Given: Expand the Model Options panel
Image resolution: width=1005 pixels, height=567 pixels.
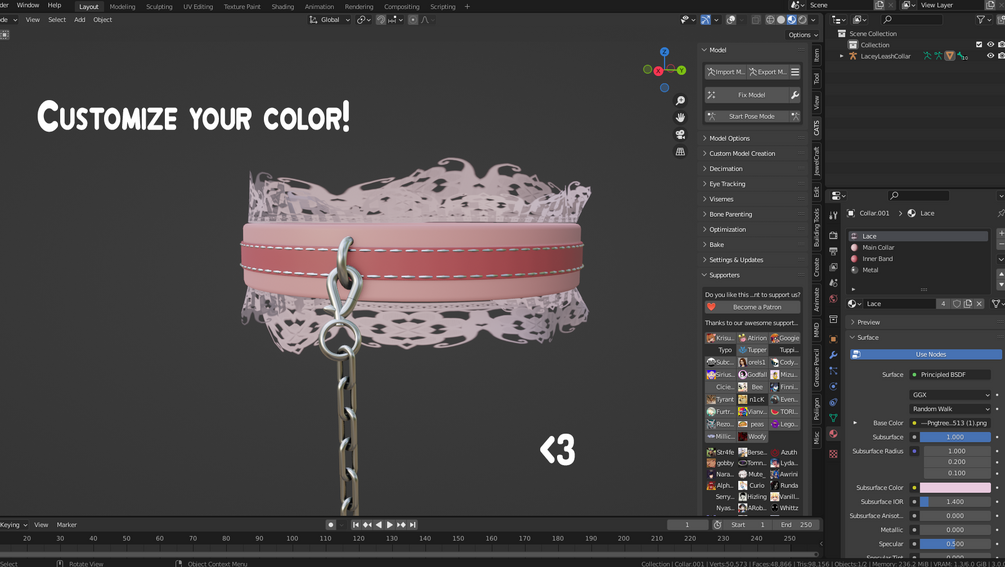Looking at the screenshot, I should coord(729,138).
